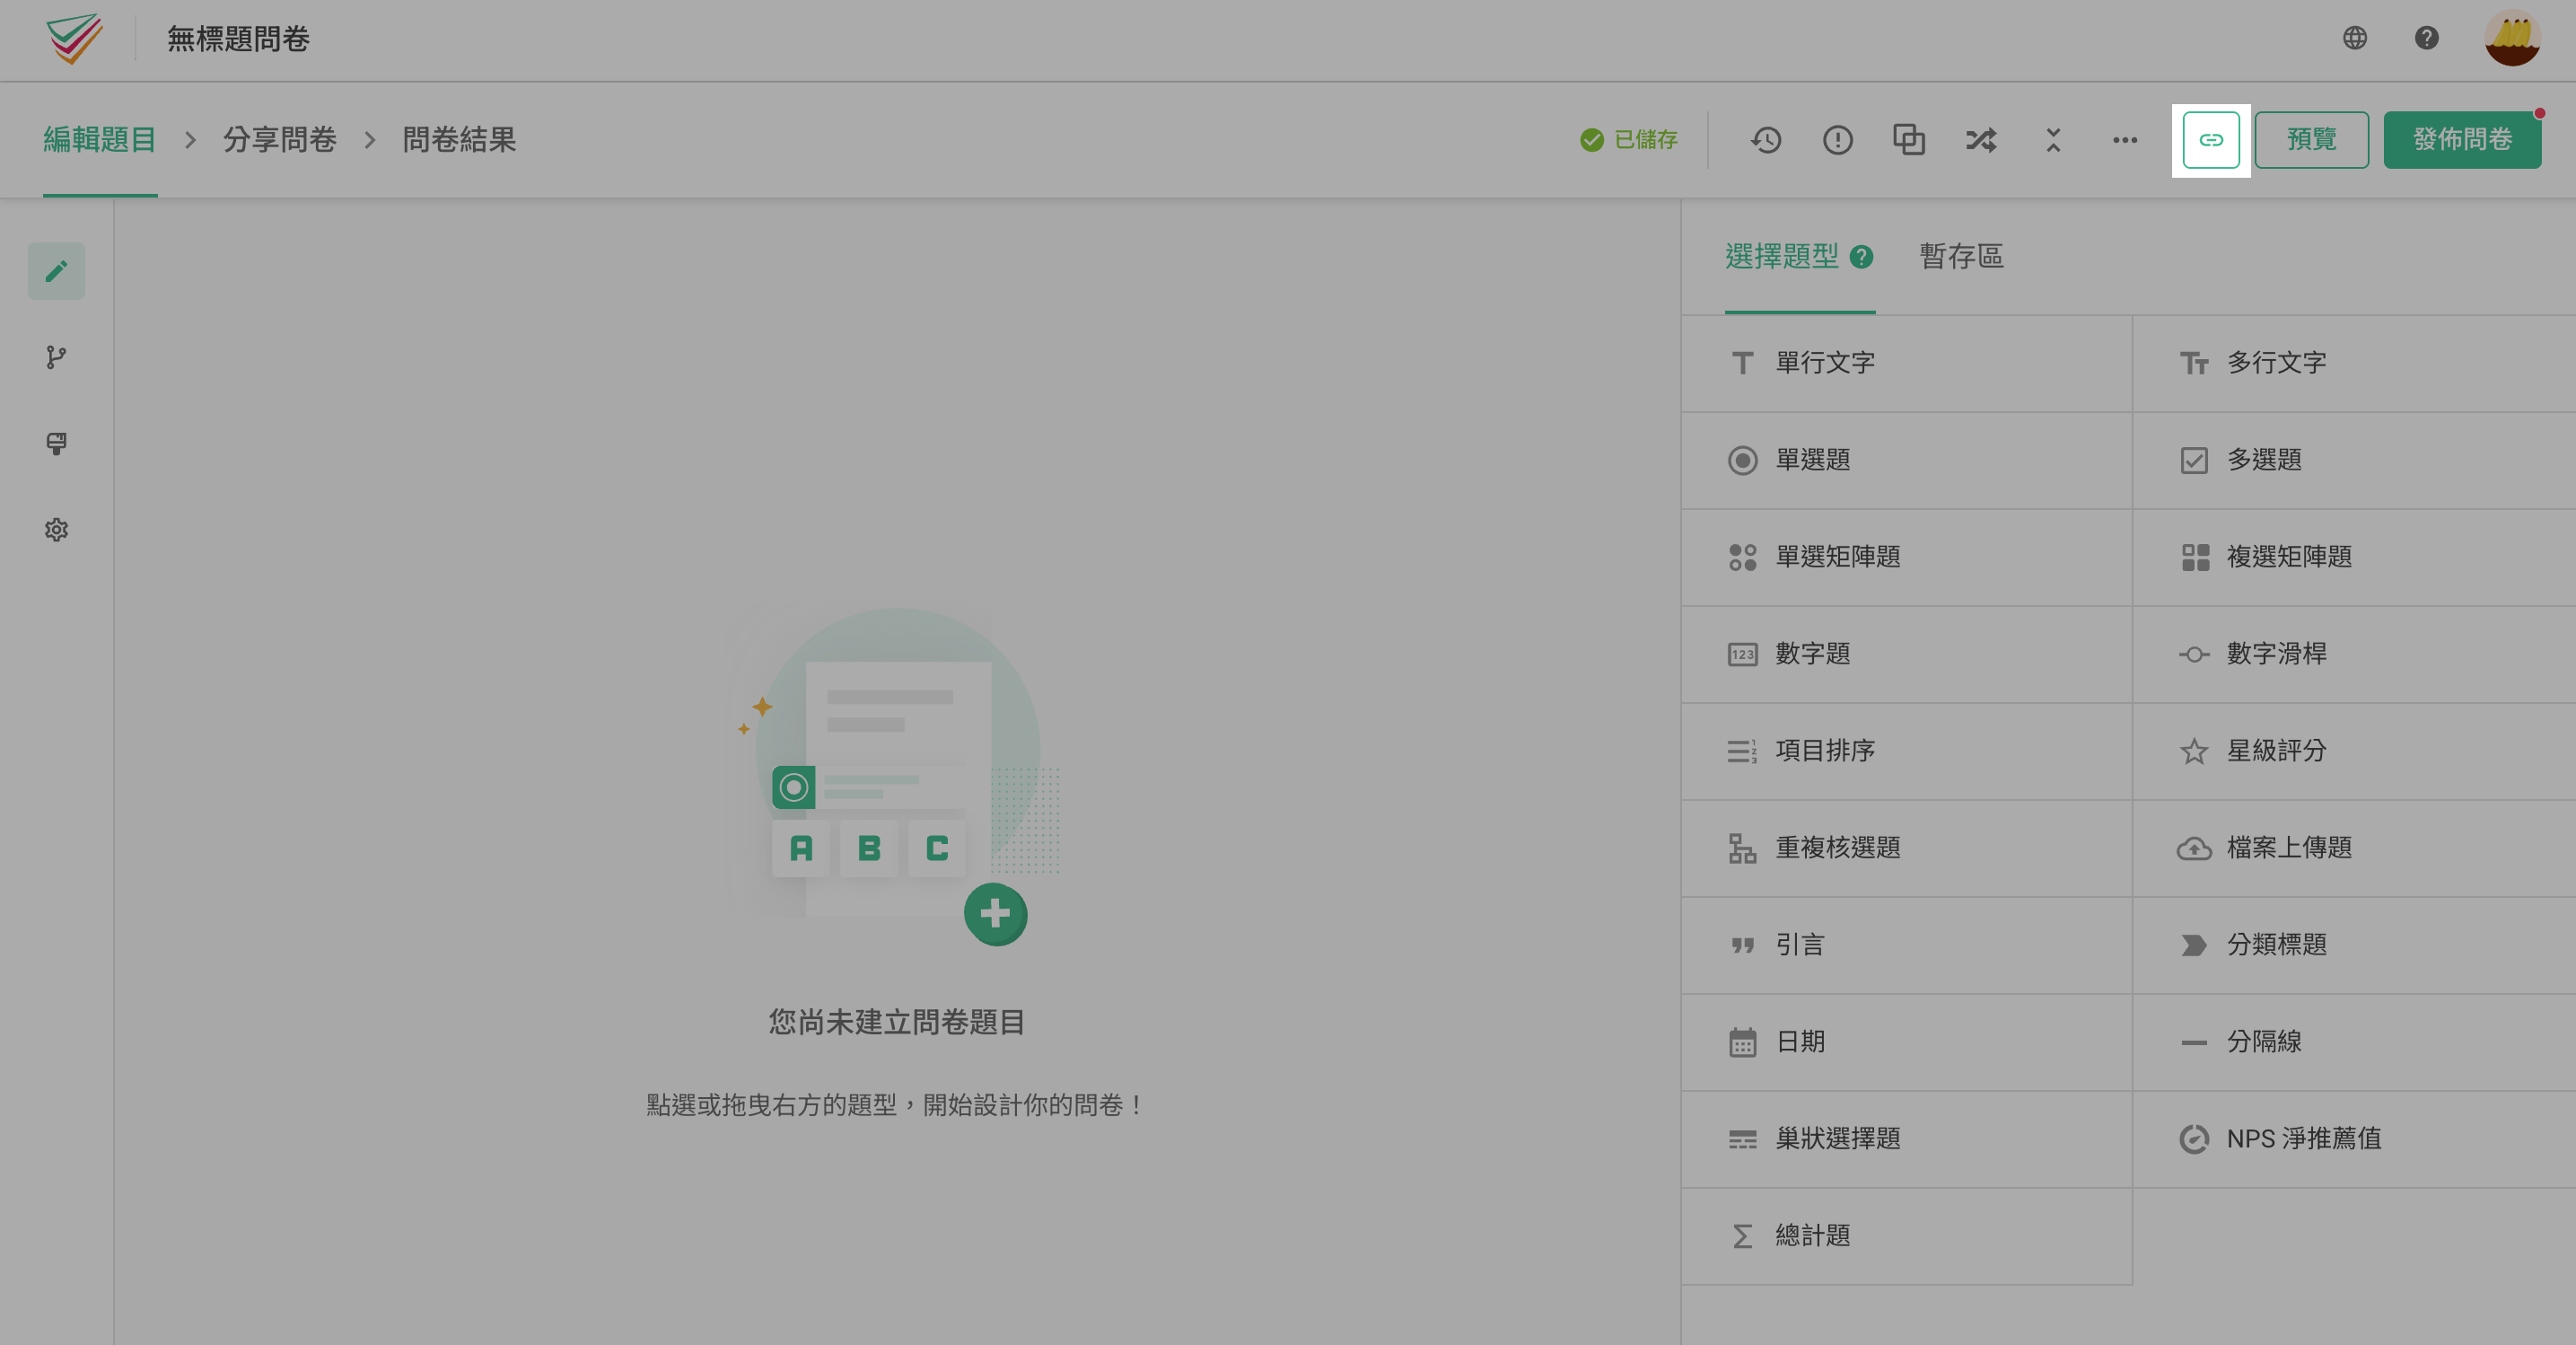Viewport: 2576px width, 1345px height.
Task: Click the SurveyCake logo
Action: (74, 39)
